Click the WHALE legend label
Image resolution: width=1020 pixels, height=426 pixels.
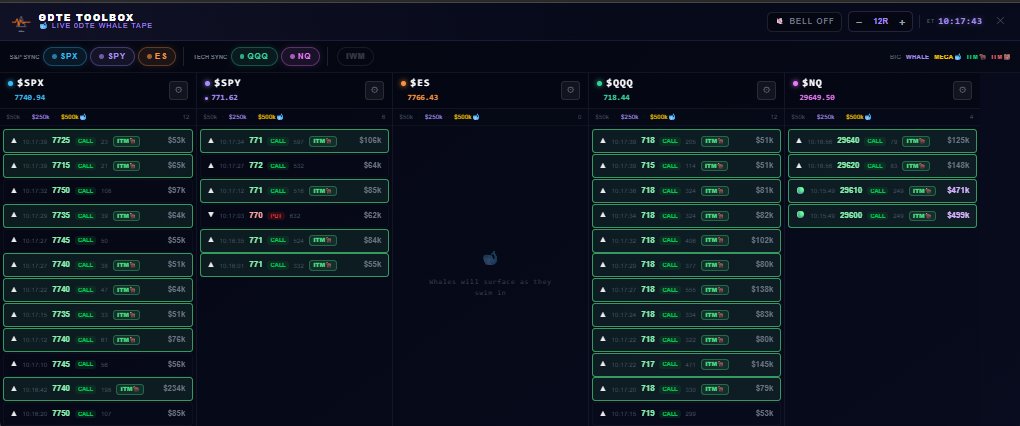pyautogui.click(x=917, y=57)
